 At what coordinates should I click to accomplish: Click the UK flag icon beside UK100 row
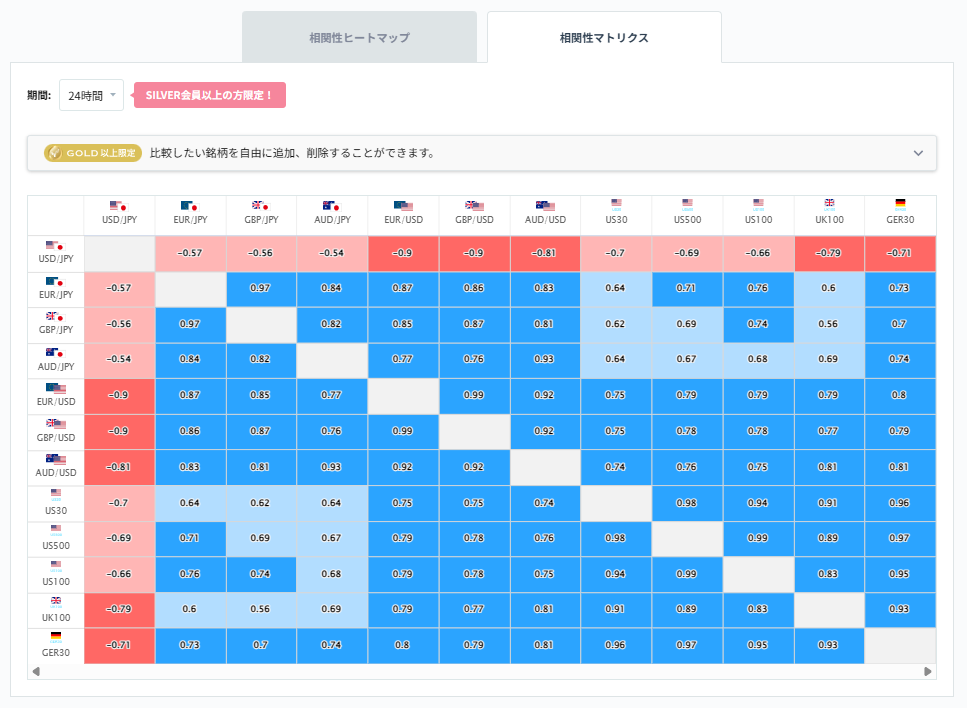(55, 602)
